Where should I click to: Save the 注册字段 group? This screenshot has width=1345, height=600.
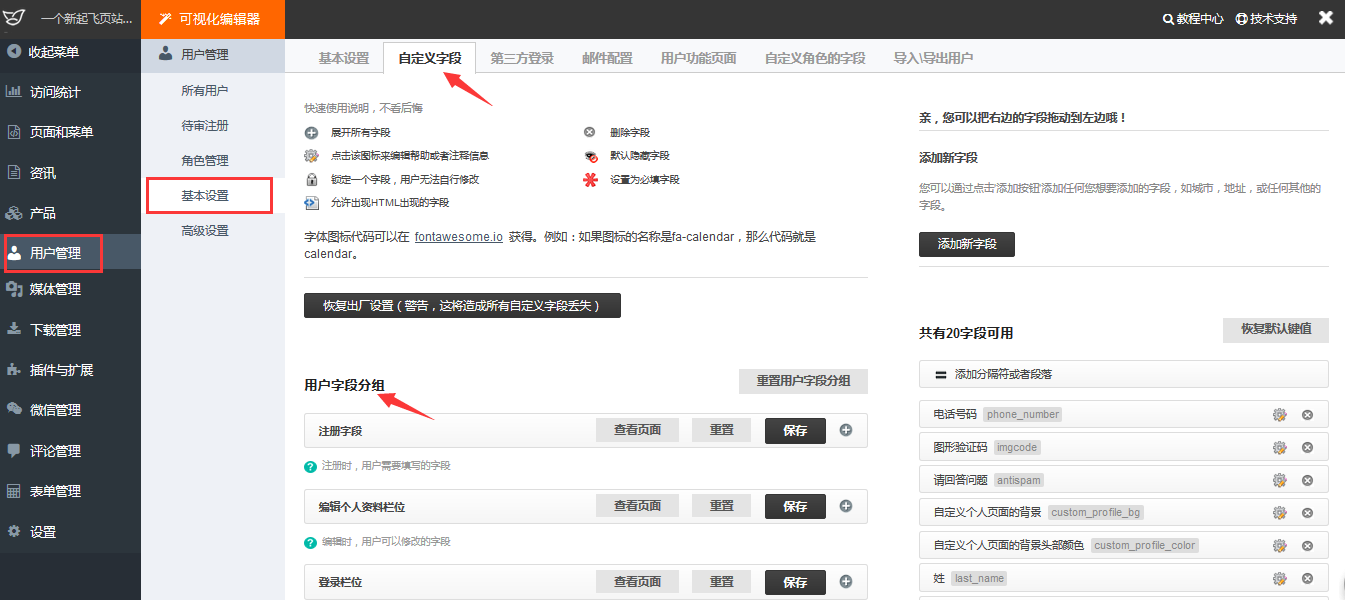click(x=795, y=431)
